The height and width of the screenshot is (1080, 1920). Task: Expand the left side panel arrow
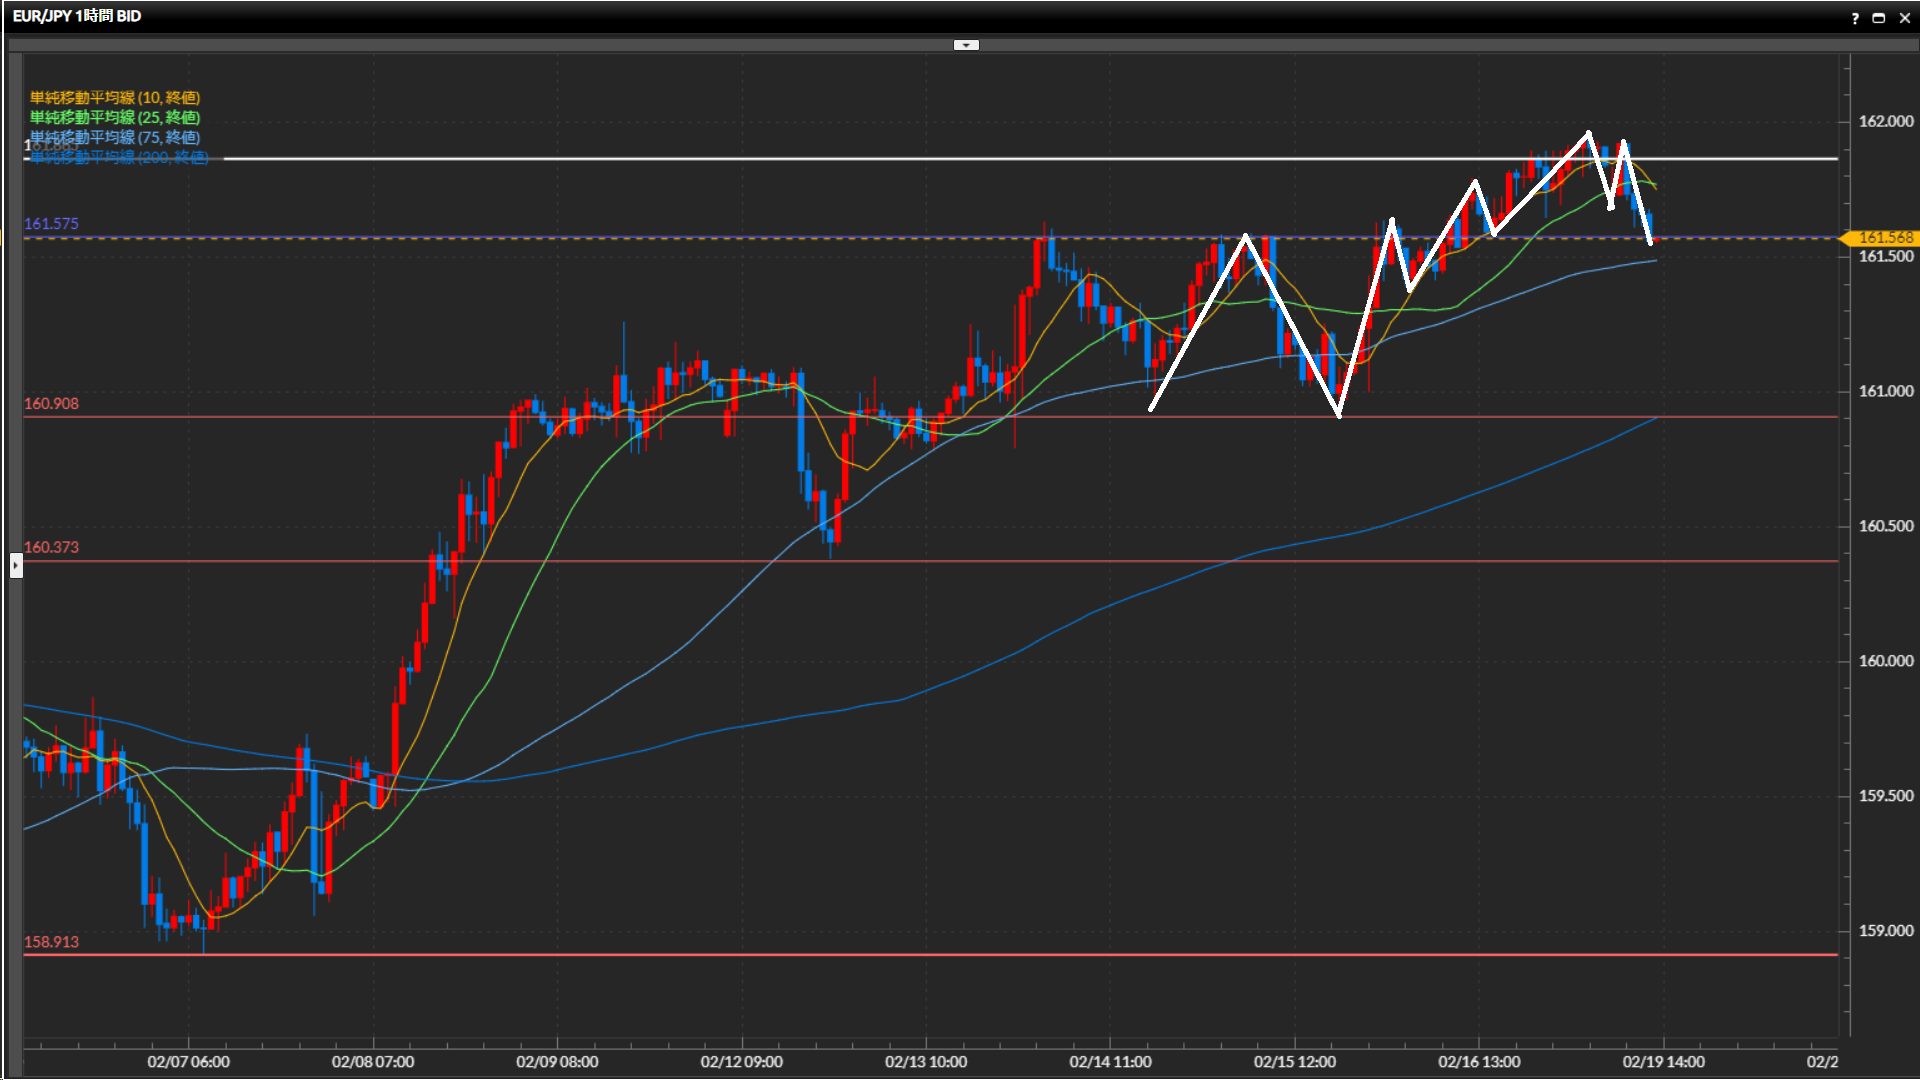[16, 566]
